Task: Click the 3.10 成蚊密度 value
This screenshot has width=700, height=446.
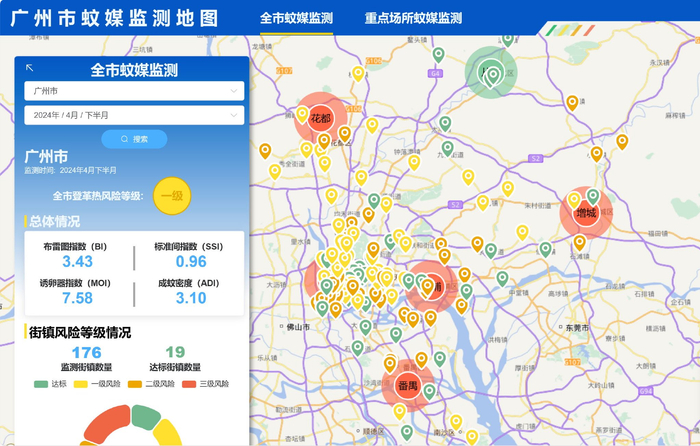Action: (x=191, y=298)
